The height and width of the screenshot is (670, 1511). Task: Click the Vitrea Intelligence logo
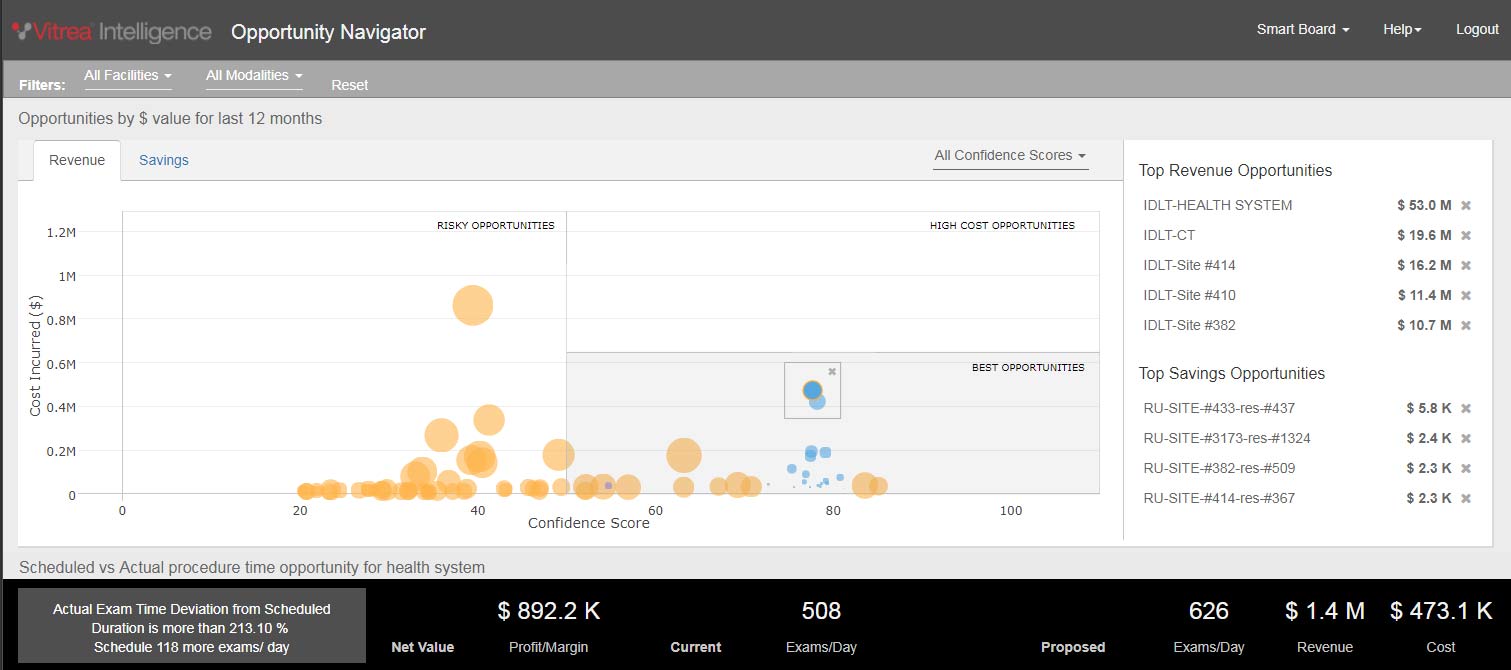pyautogui.click(x=112, y=32)
